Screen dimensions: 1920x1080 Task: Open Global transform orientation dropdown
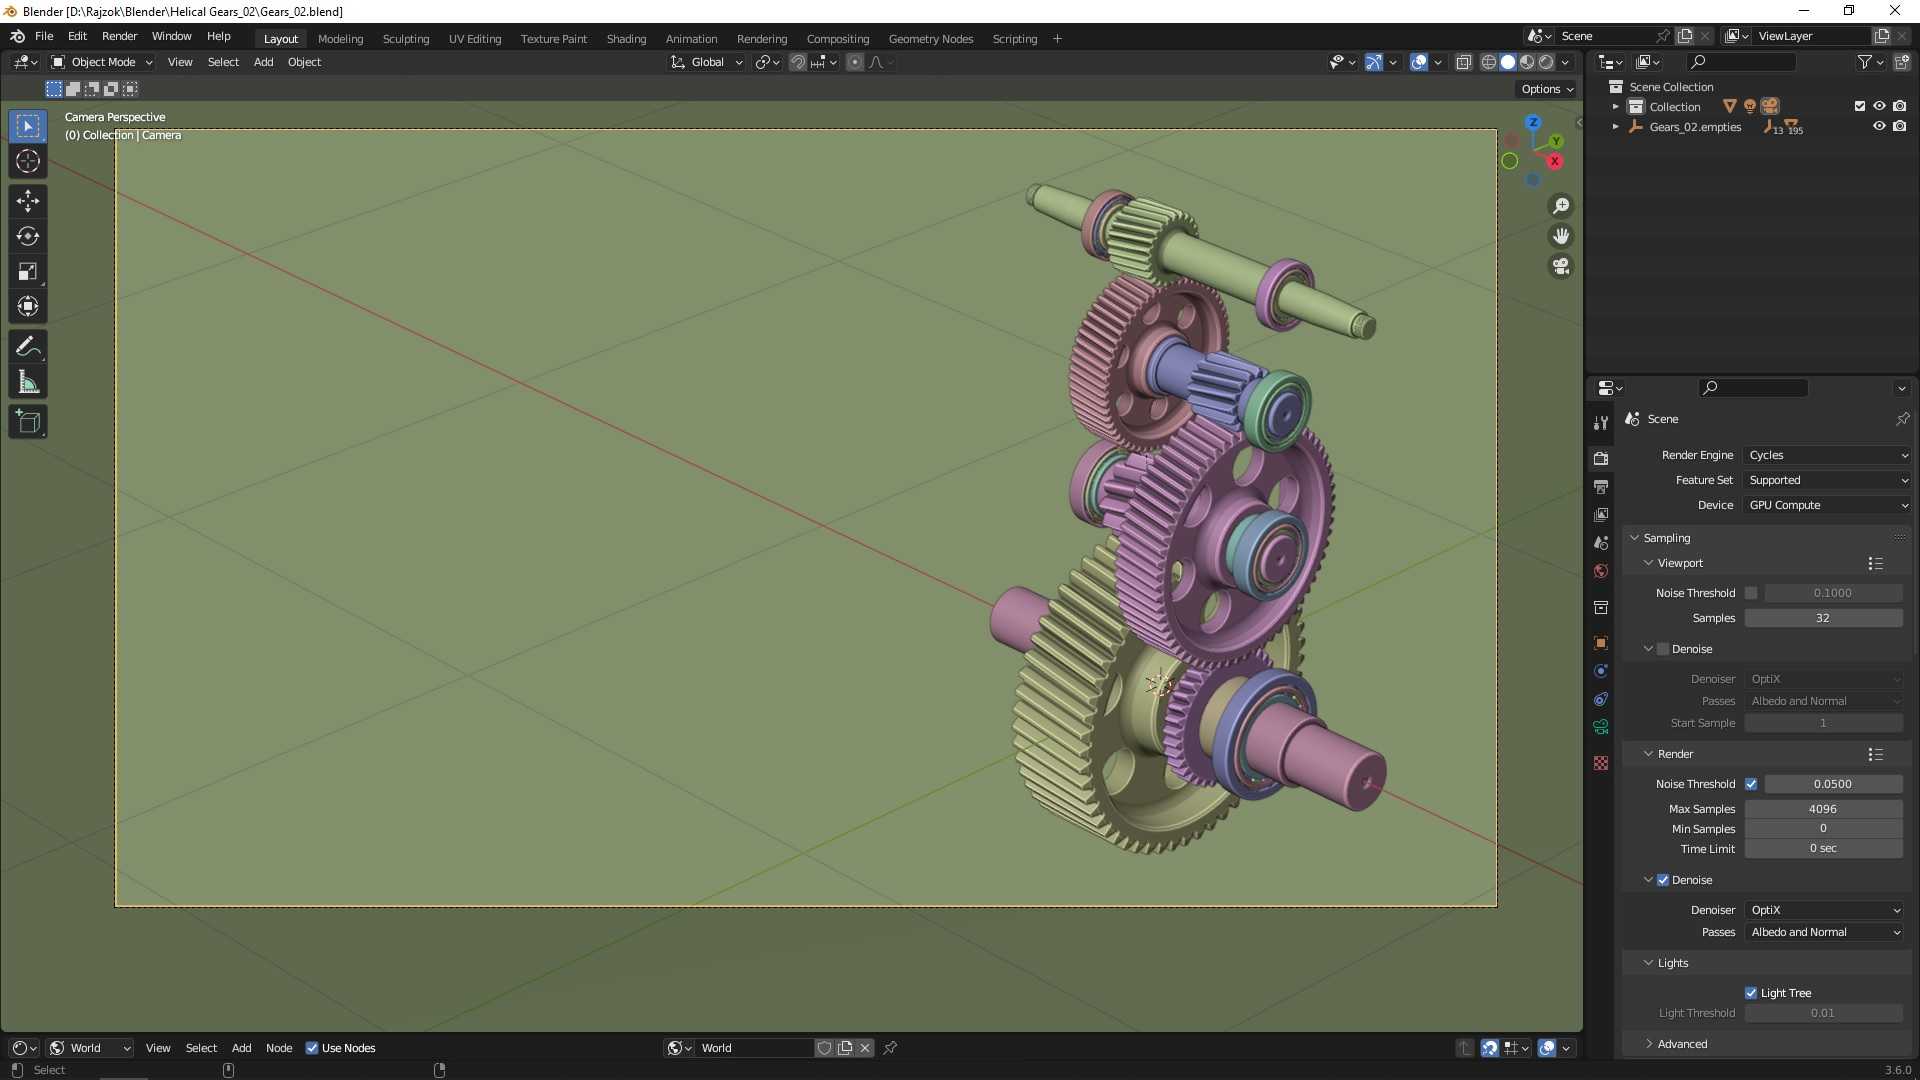pyautogui.click(x=707, y=62)
